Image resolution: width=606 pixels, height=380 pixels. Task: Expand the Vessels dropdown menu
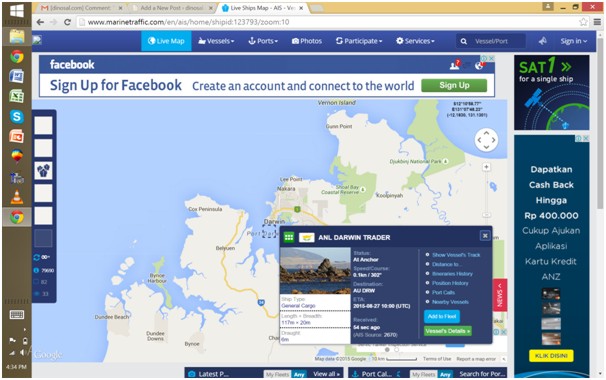pyautogui.click(x=216, y=41)
